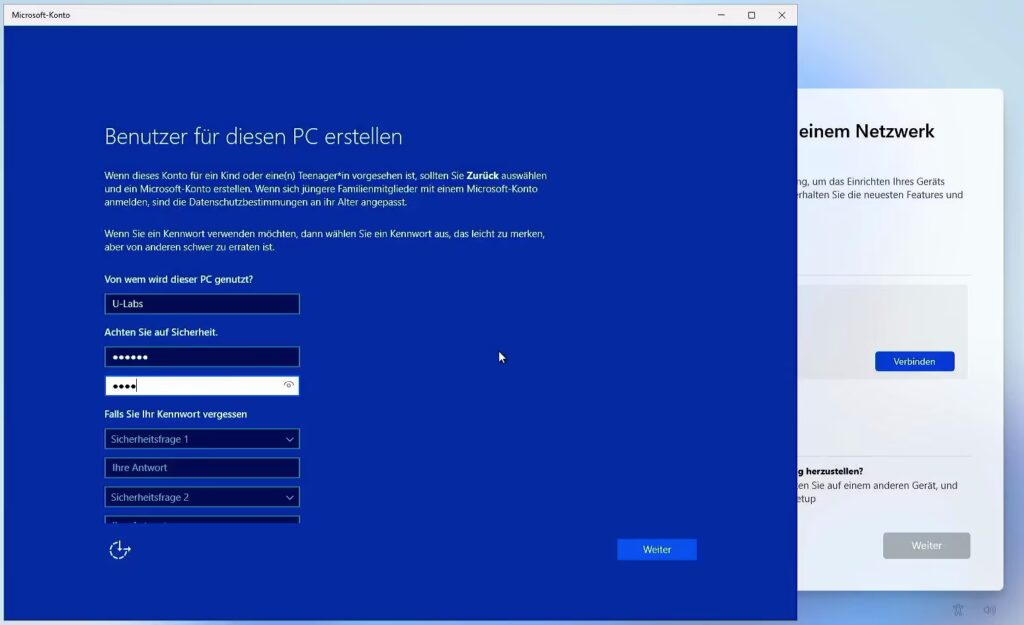Click the volume icon in the background setup window

(989, 610)
